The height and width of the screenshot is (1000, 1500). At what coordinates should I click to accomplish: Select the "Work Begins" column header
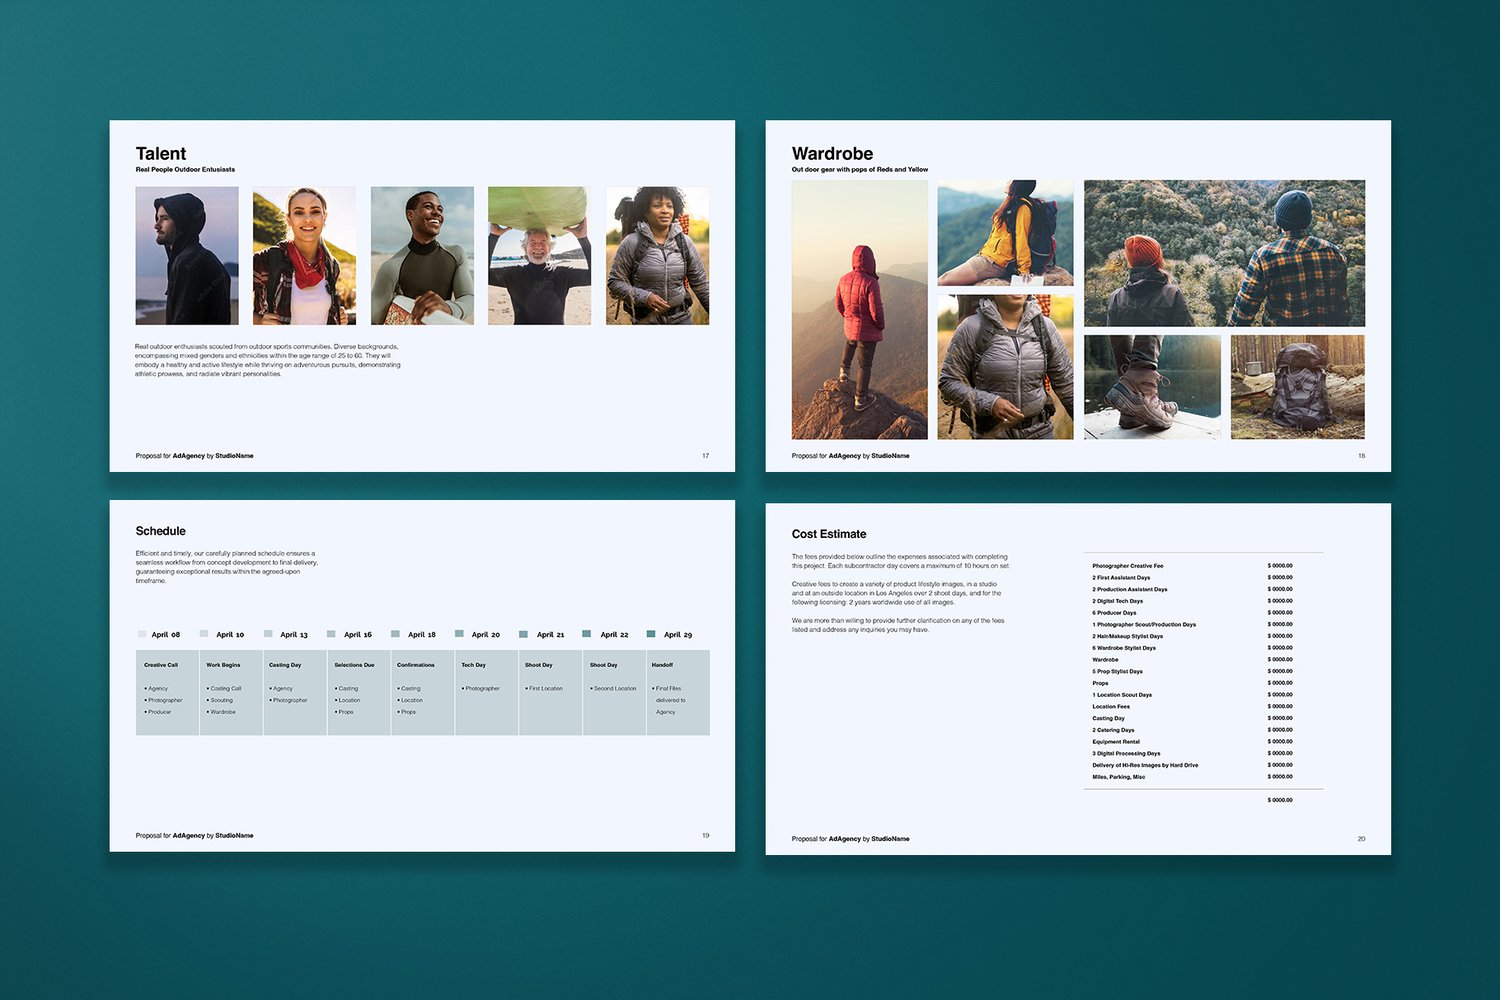[223, 665]
